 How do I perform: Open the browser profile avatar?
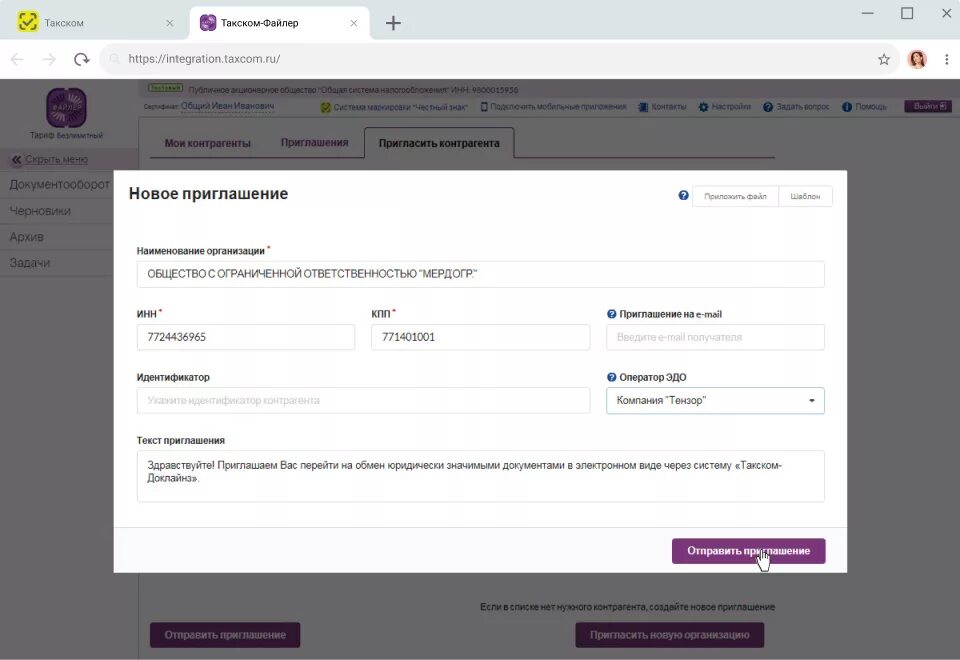[917, 59]
